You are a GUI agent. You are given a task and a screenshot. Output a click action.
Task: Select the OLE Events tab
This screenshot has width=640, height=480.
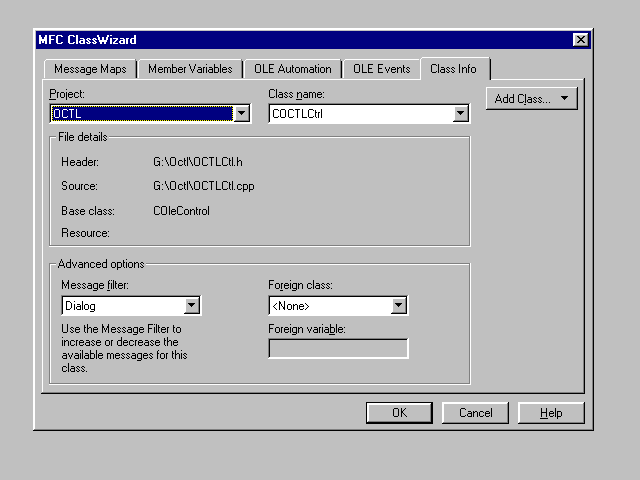coord(381,69)
